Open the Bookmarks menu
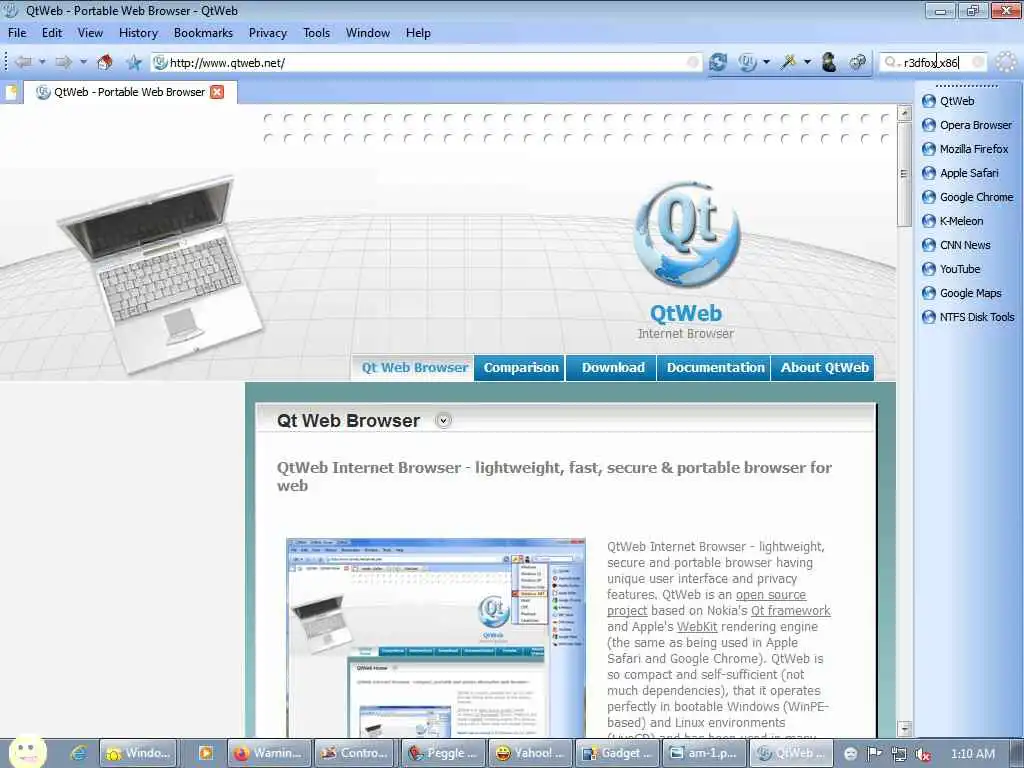Viewport: 1024px width, 768px height. (203, 33)
